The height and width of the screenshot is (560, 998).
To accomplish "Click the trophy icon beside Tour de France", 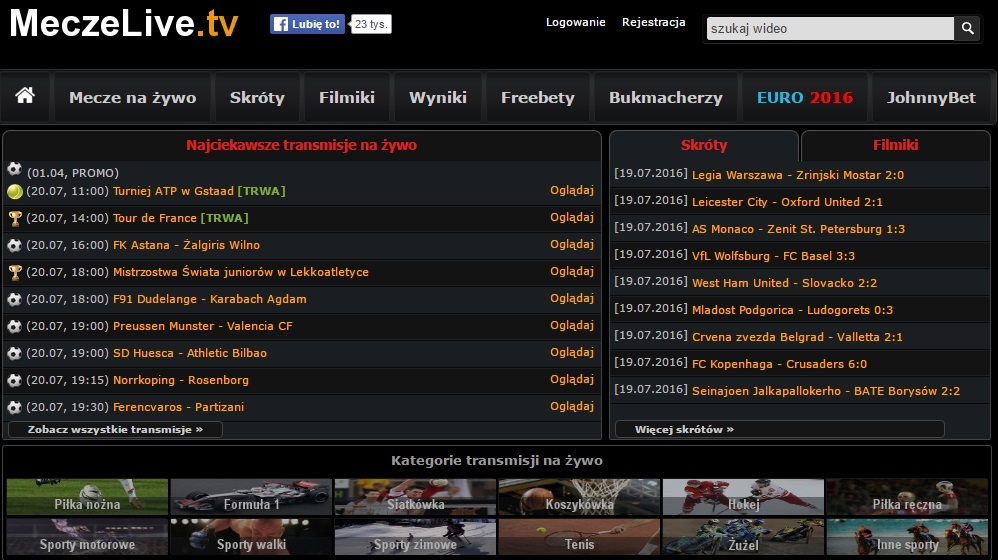I will pyautogui.click(x=14, y=218).
